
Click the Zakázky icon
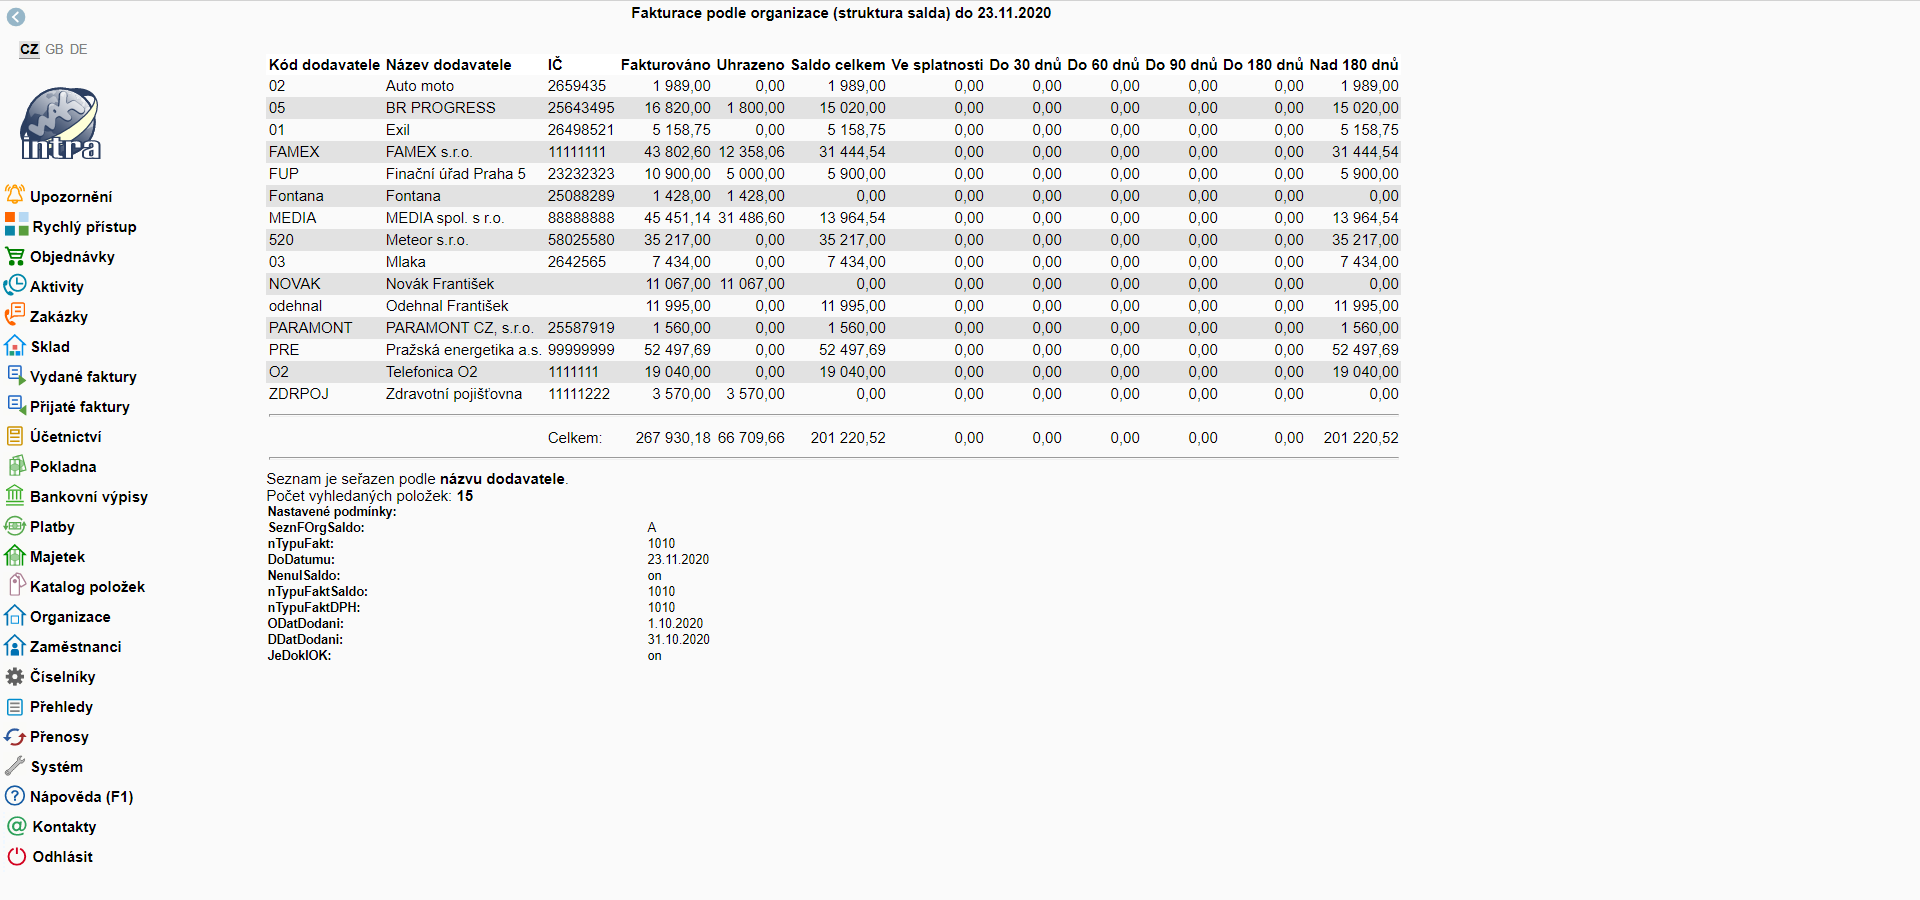tap(15, 316)
